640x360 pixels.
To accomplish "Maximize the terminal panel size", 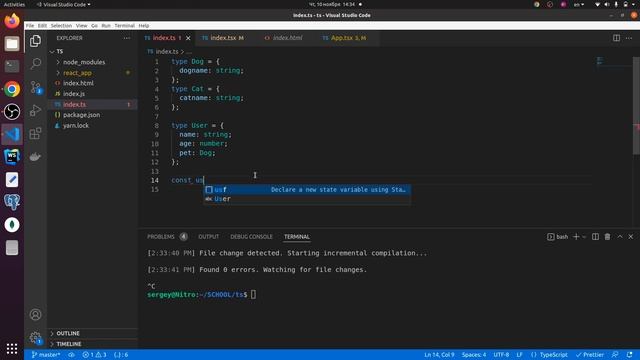I will (620, 237).
